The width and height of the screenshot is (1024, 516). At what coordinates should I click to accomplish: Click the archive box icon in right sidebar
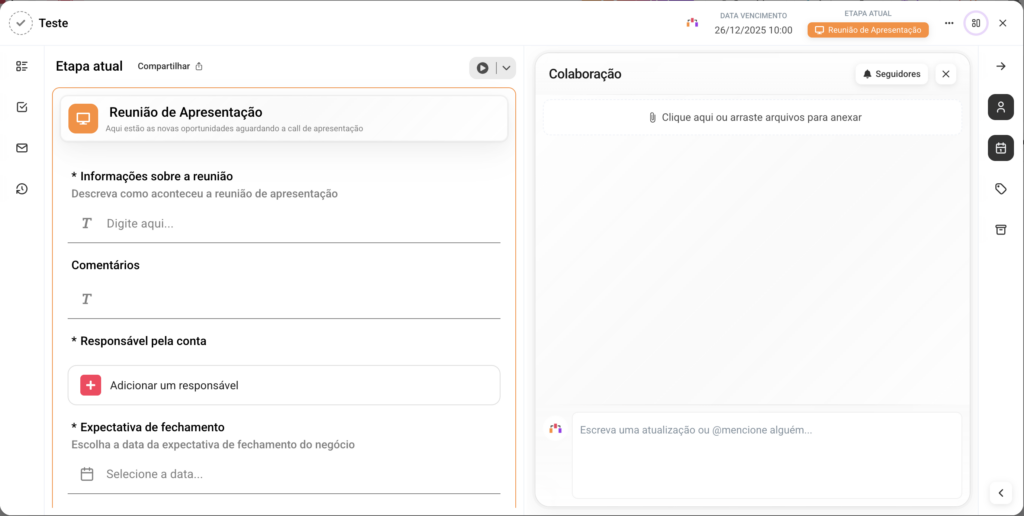1000,229
